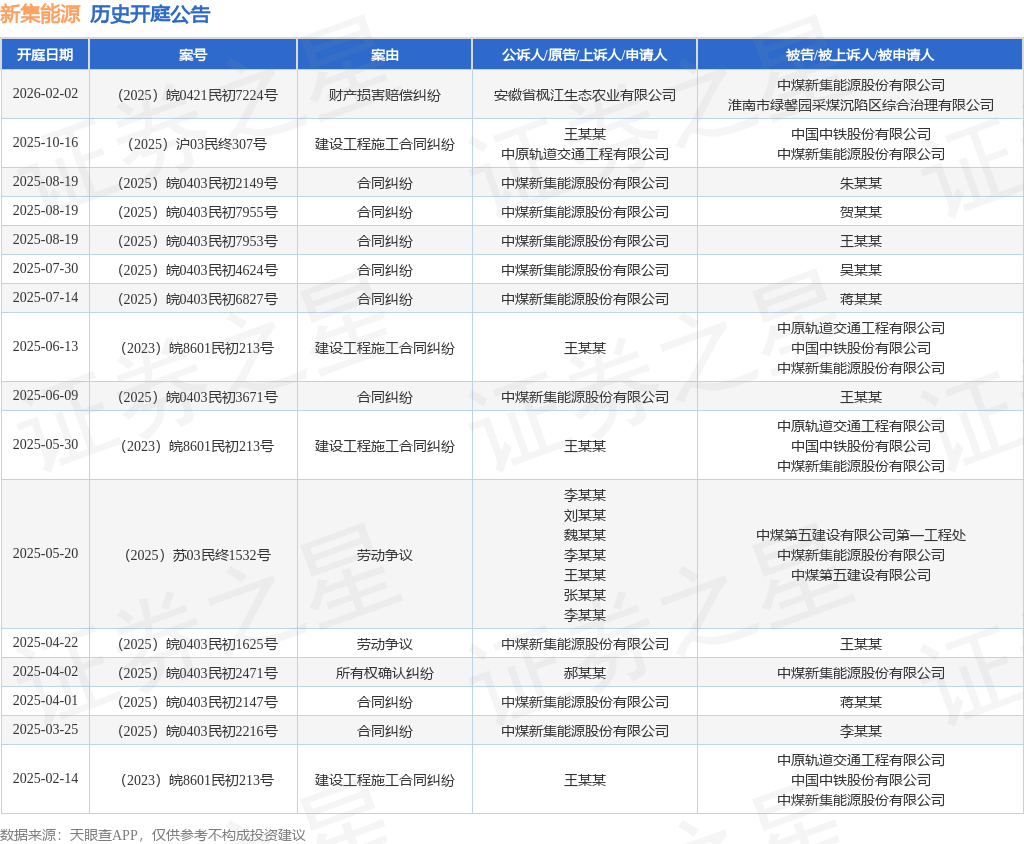The image size is (1024, 844).
Task: Click plaintiff 张某某
Action: pyautogui.click(x=584, y=595)
